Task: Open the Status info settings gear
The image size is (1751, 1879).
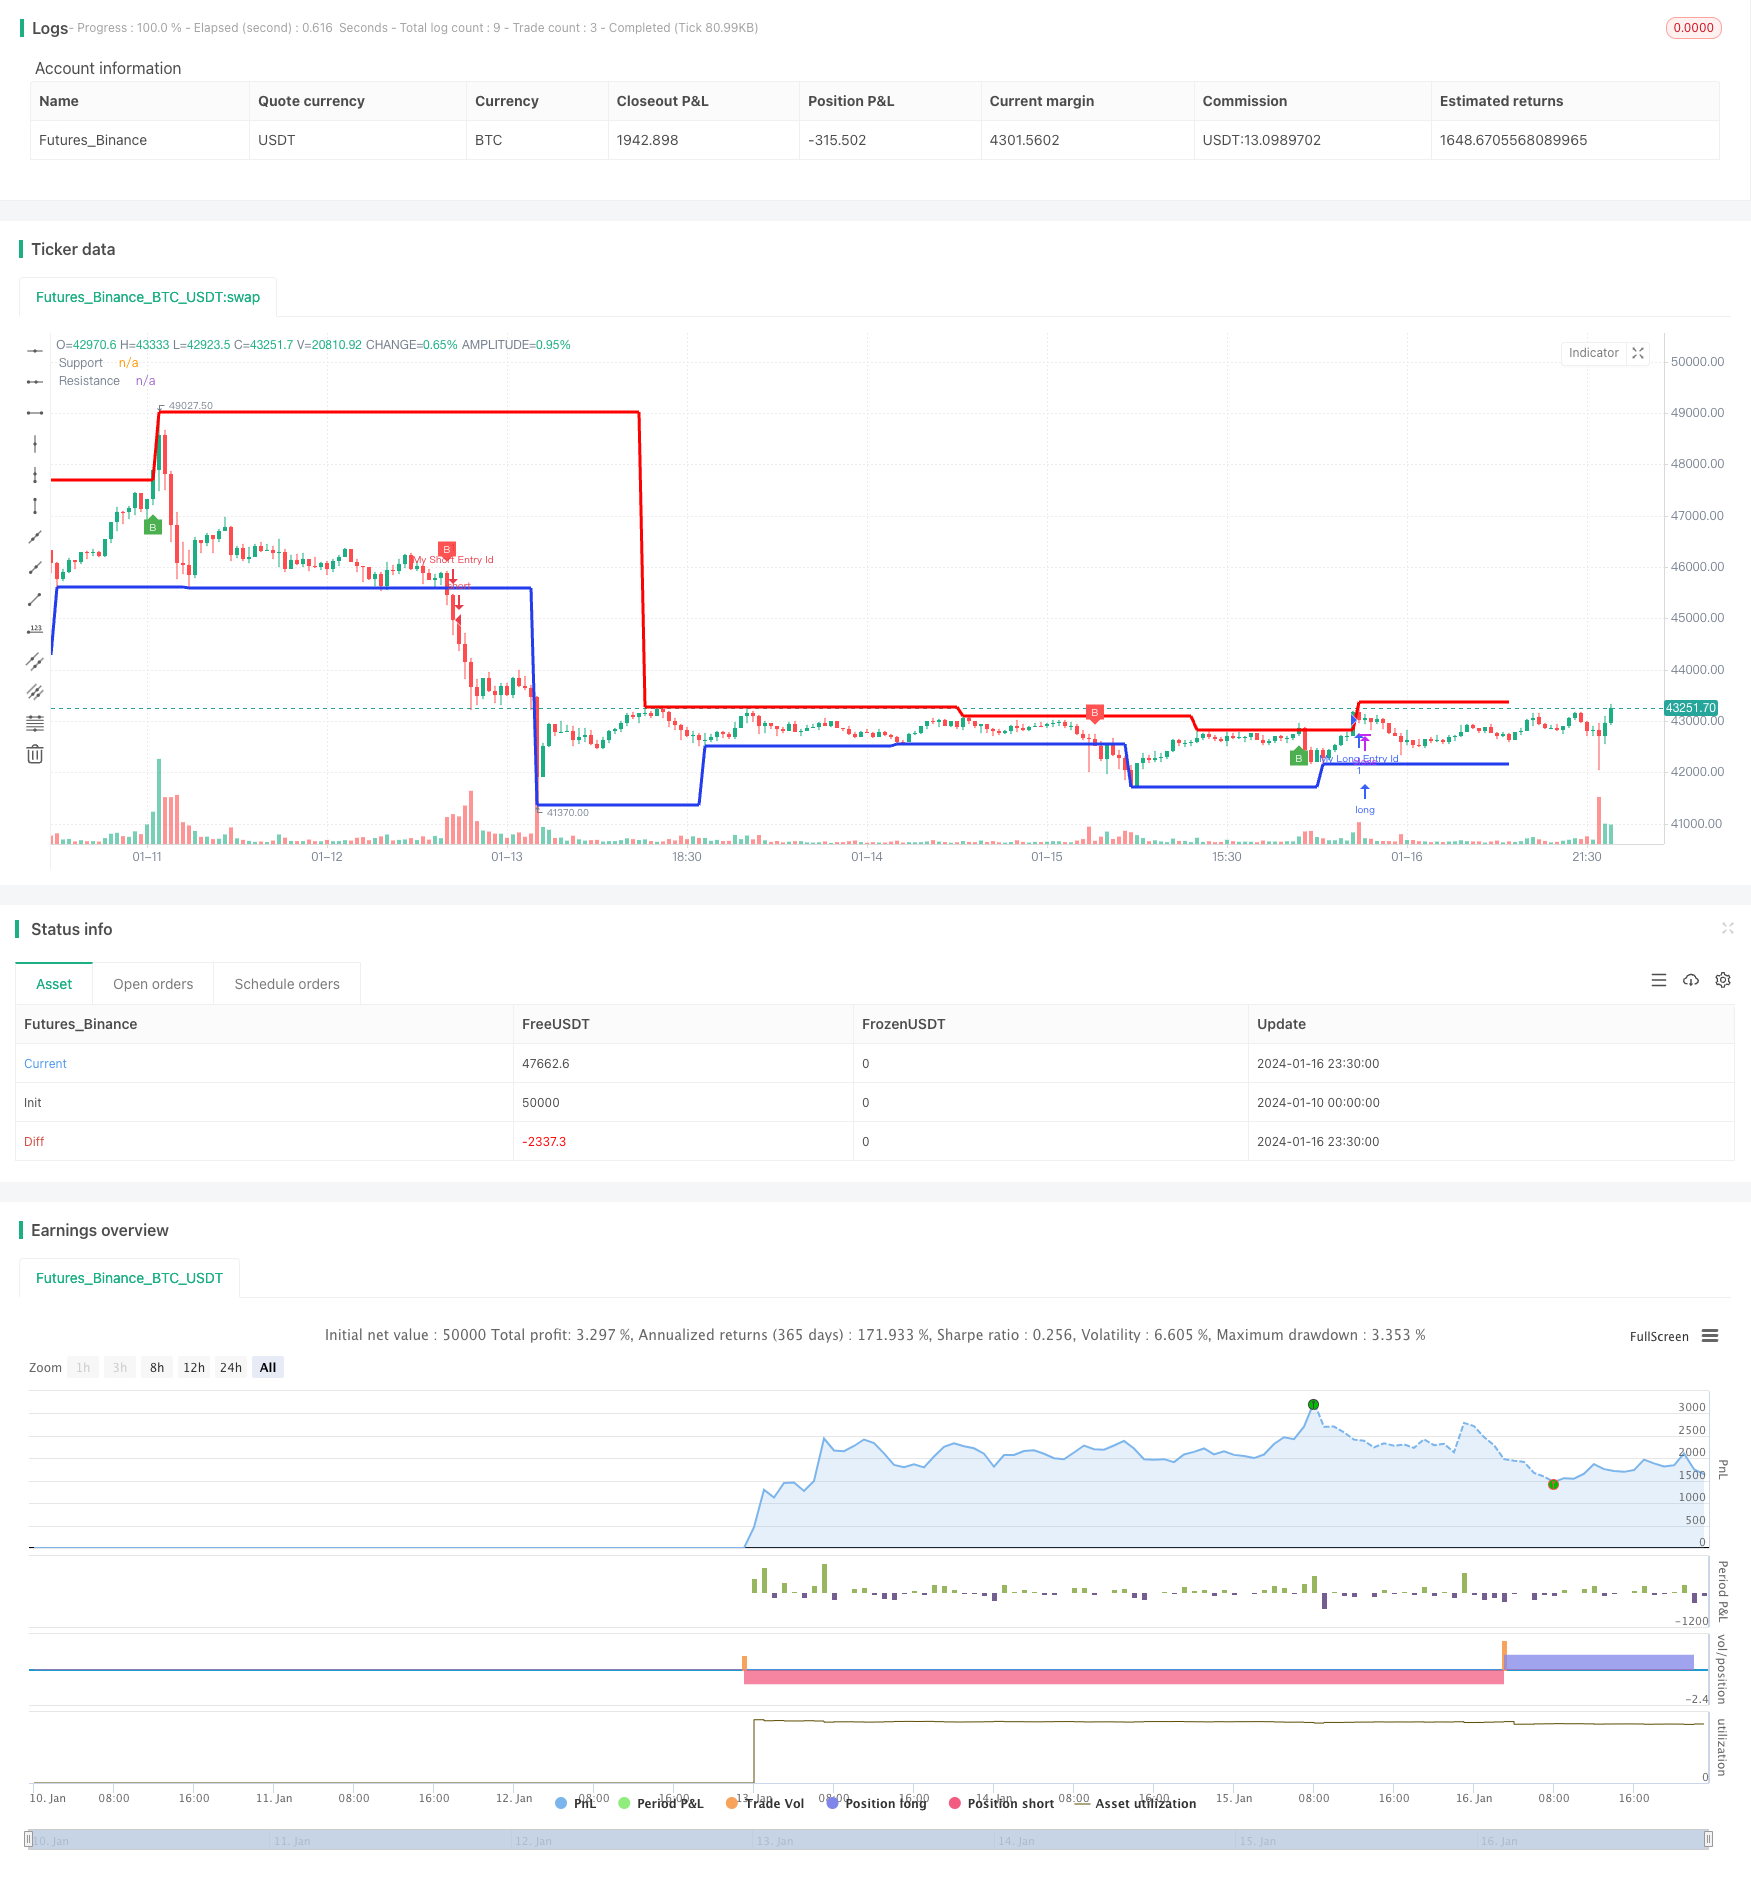Action: point(1723,980)
